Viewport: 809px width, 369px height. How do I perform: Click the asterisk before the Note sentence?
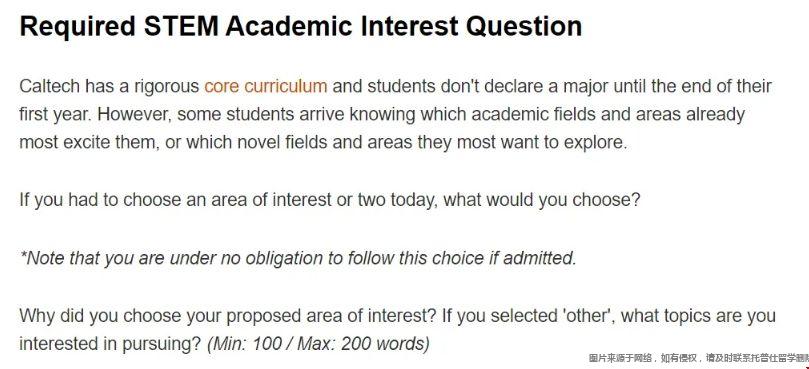(23, 255)
